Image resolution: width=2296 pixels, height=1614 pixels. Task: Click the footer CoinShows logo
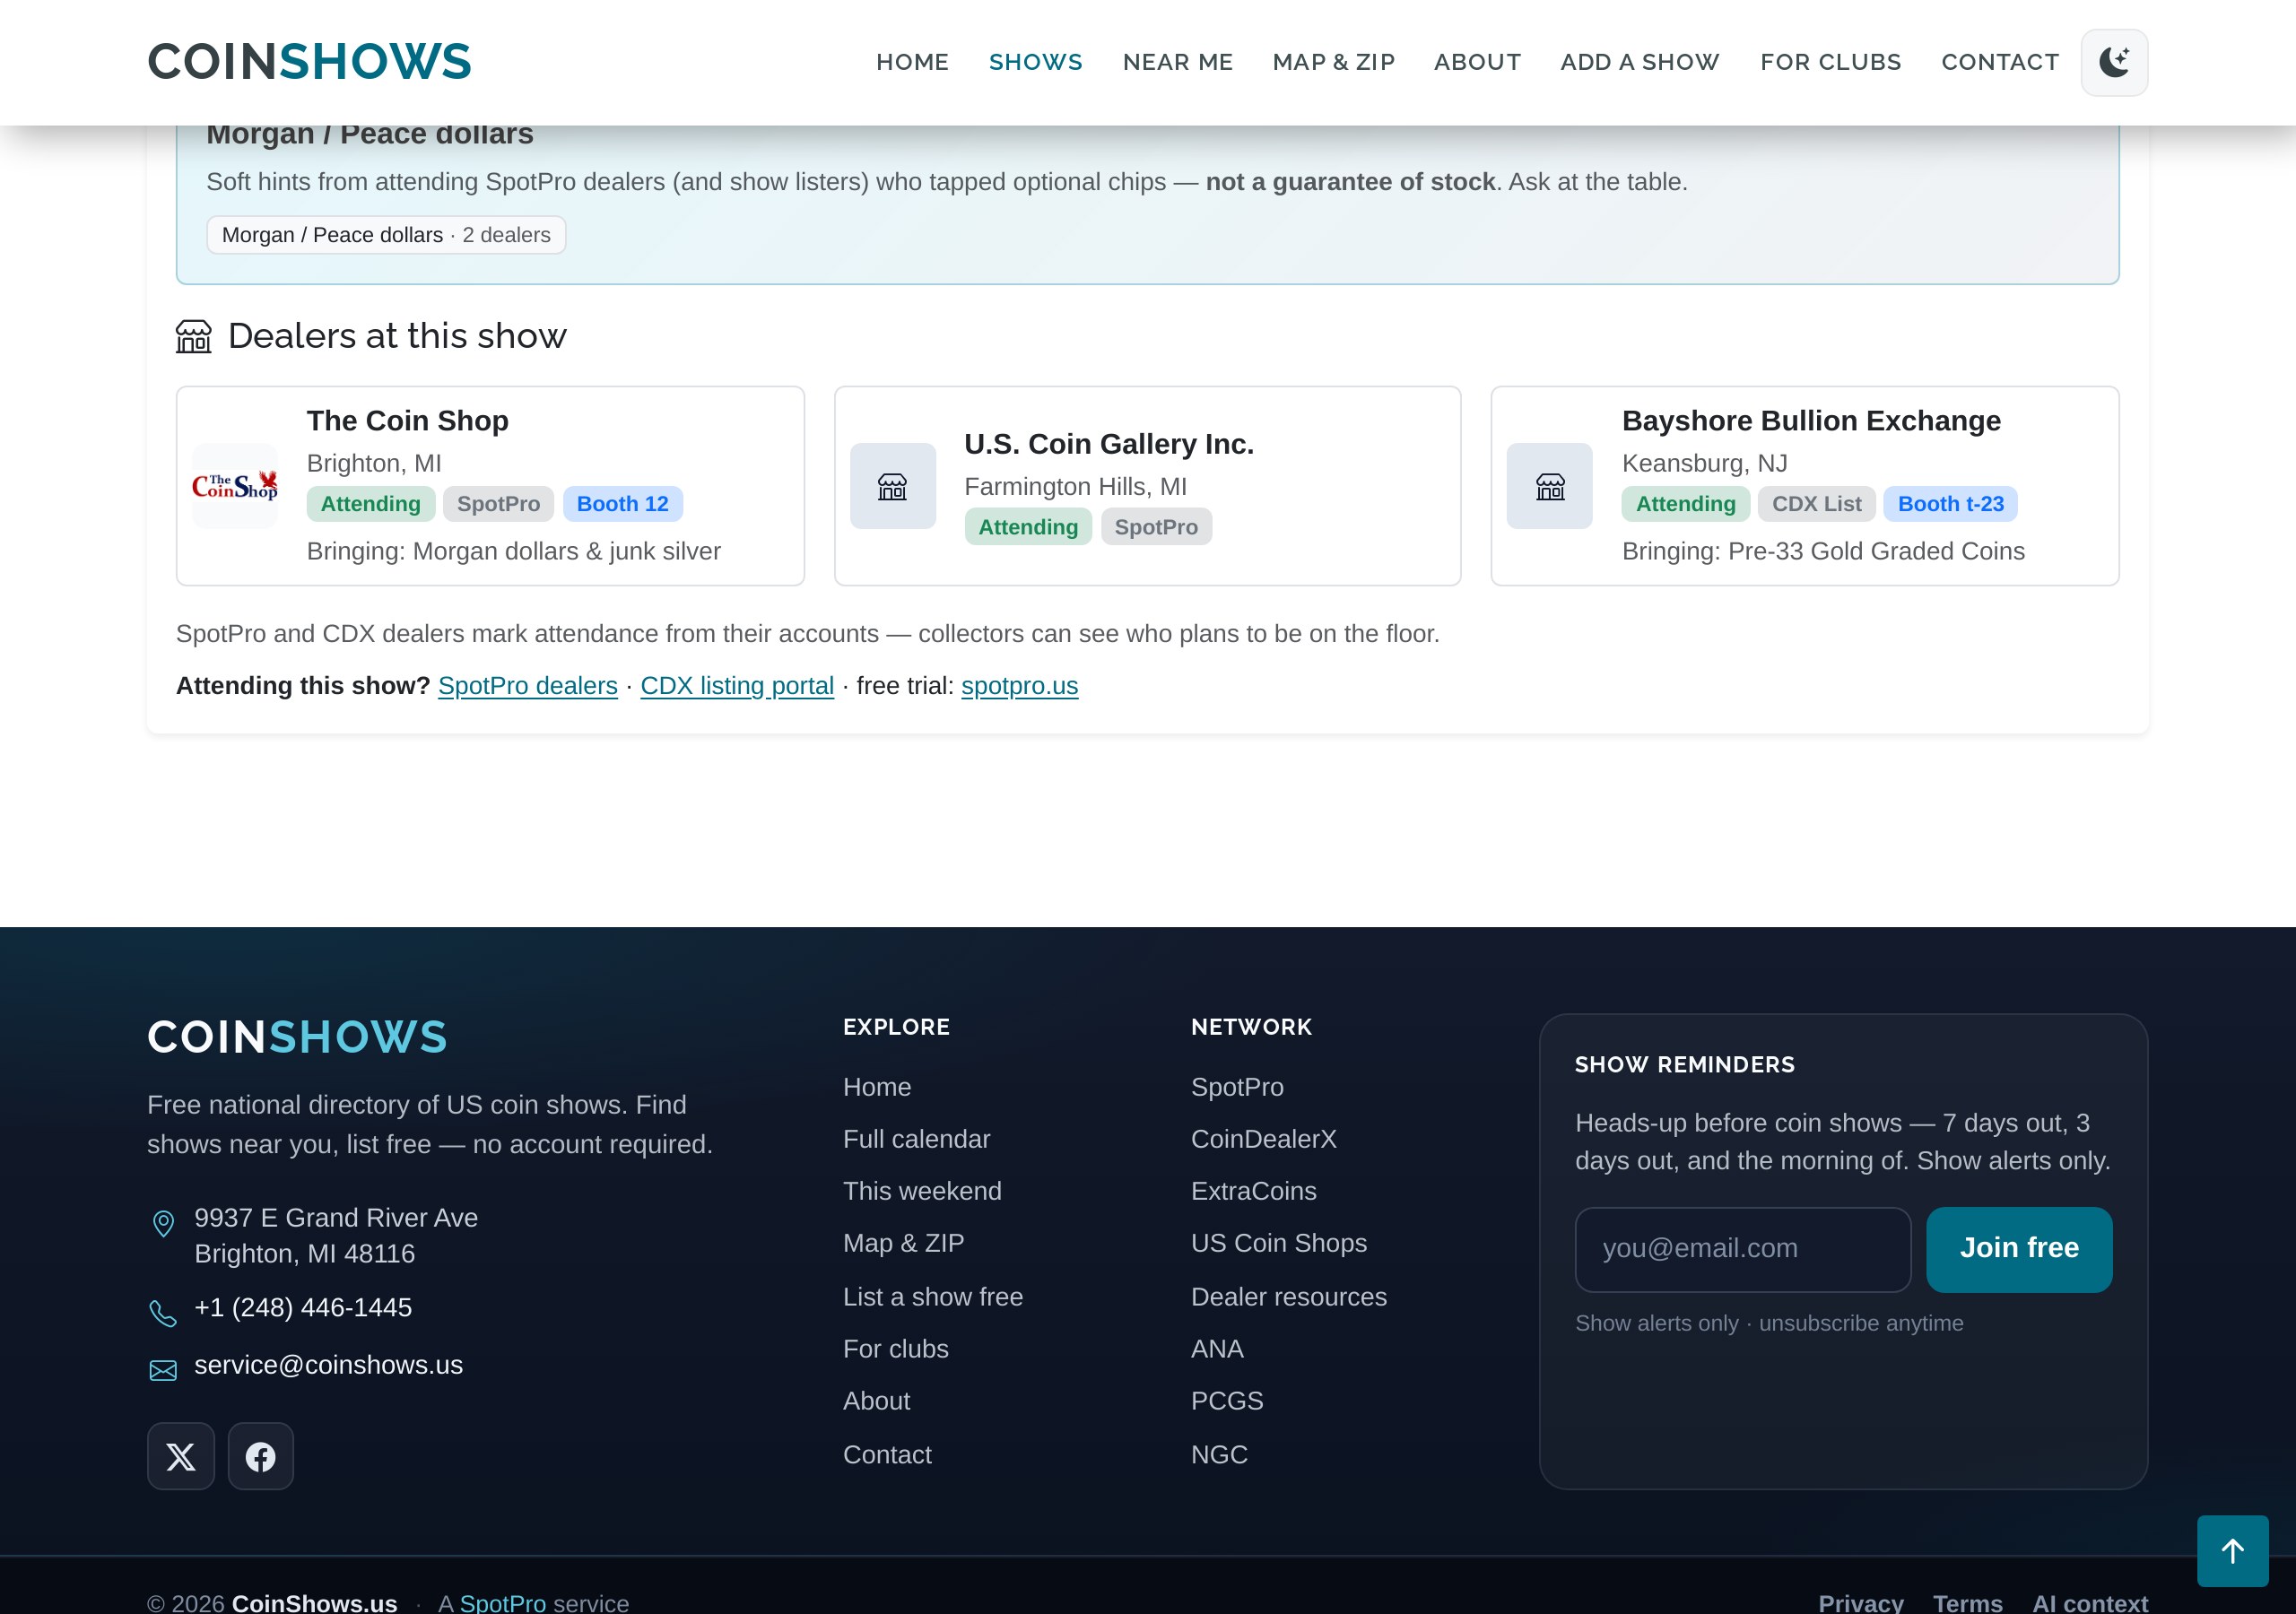pyautogui.click(x=298, y=1037)
